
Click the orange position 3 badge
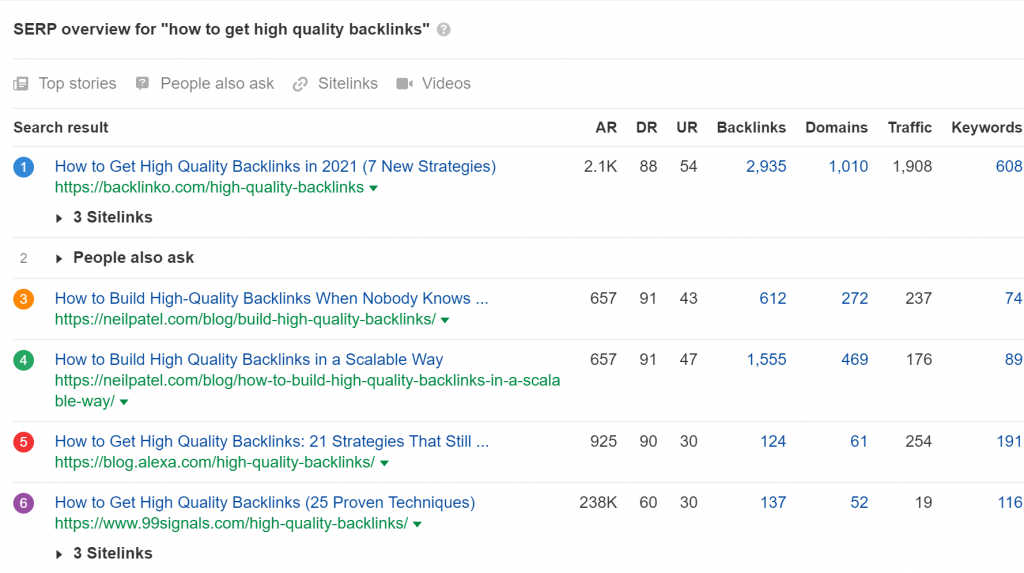pyautogui.click(x=24, y=299)
